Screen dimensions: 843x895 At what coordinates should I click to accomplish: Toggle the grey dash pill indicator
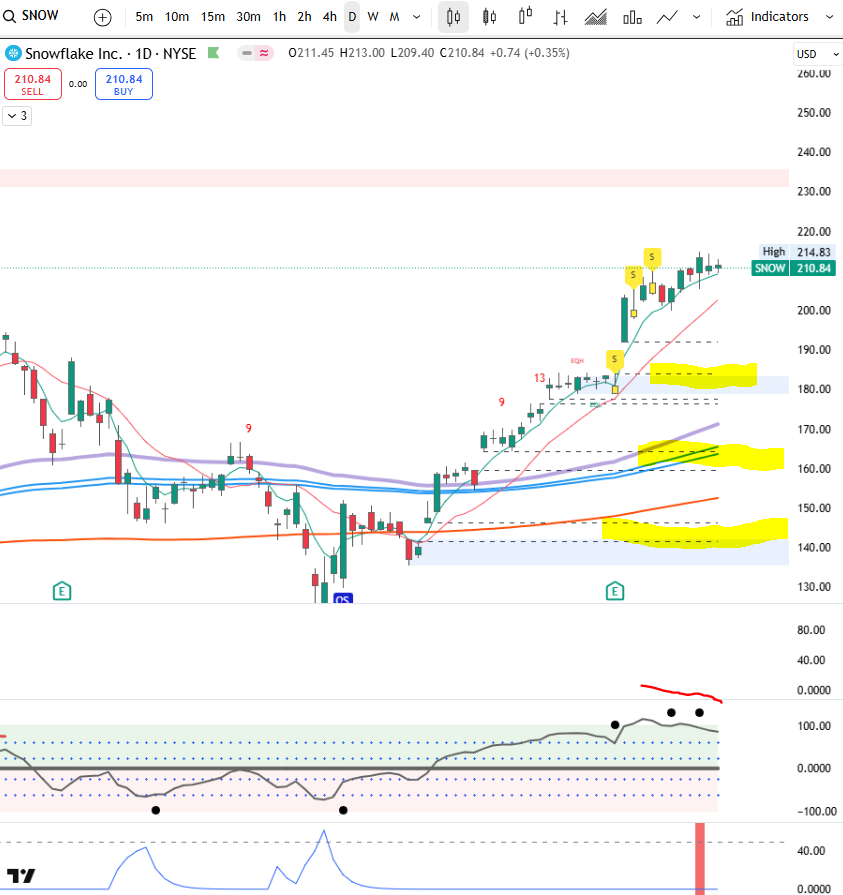click(247, 53)
